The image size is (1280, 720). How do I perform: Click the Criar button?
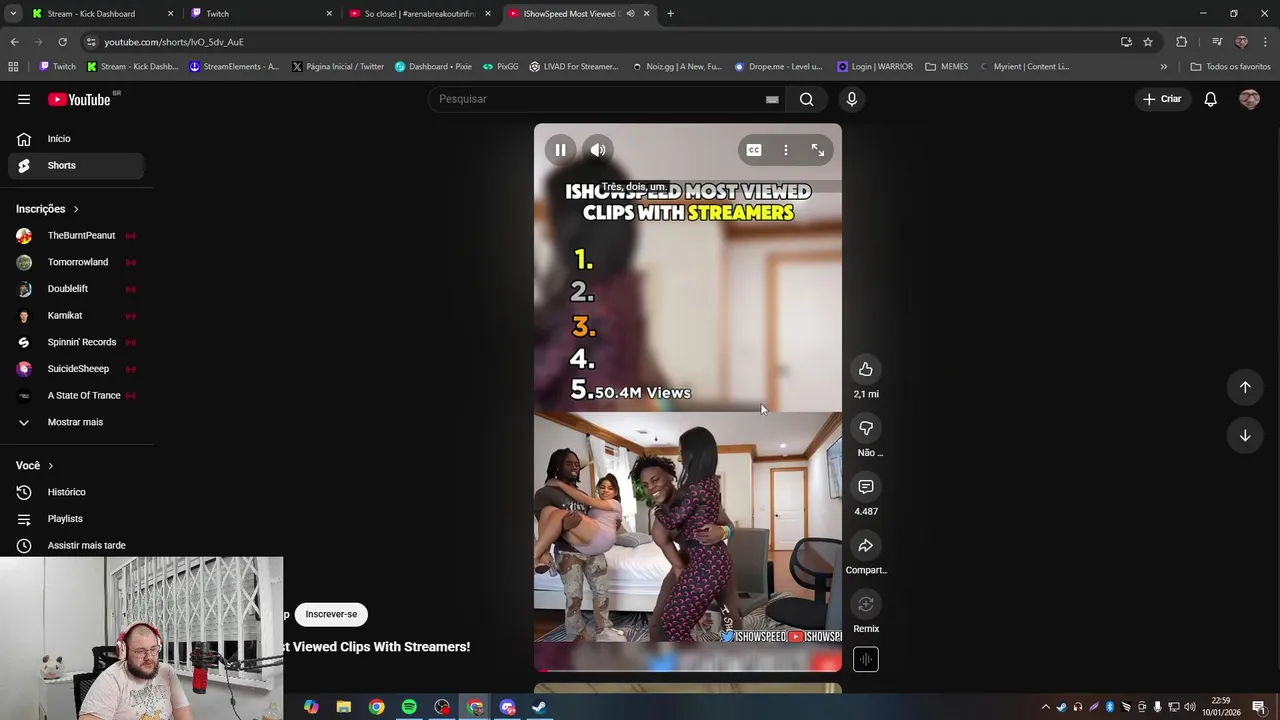coord(1162,99)
